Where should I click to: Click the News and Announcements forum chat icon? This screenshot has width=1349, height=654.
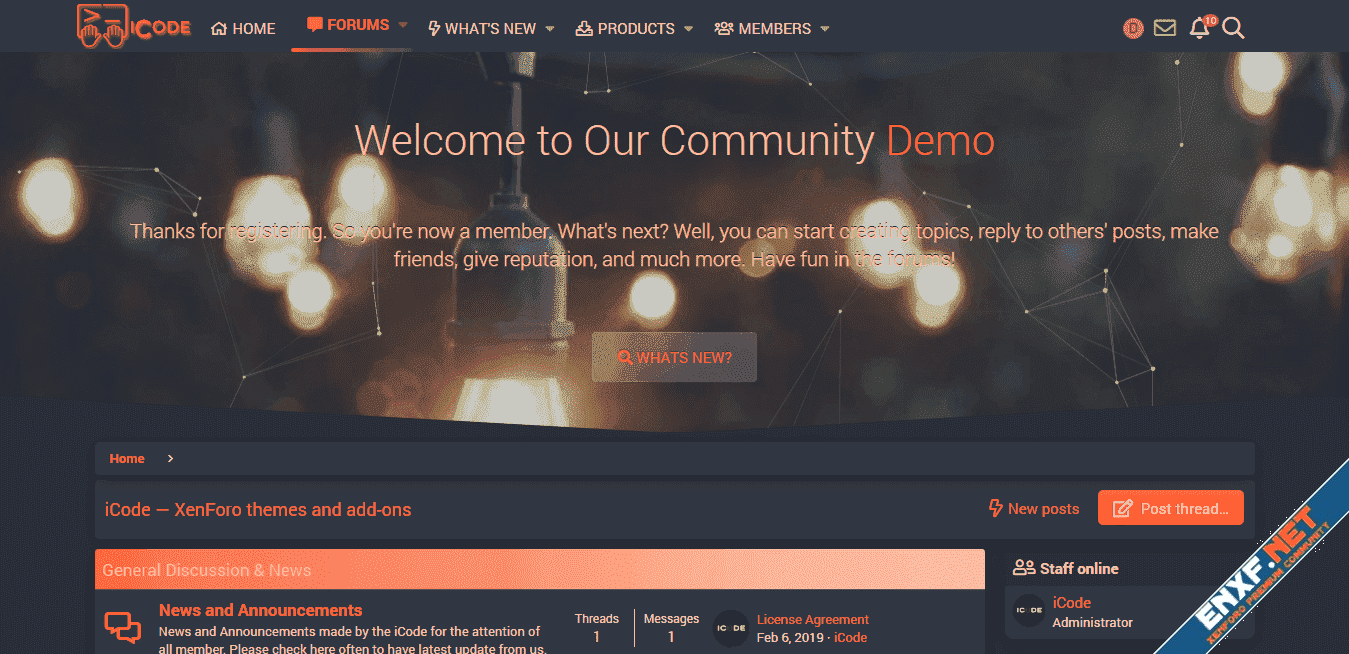(123, 627)
